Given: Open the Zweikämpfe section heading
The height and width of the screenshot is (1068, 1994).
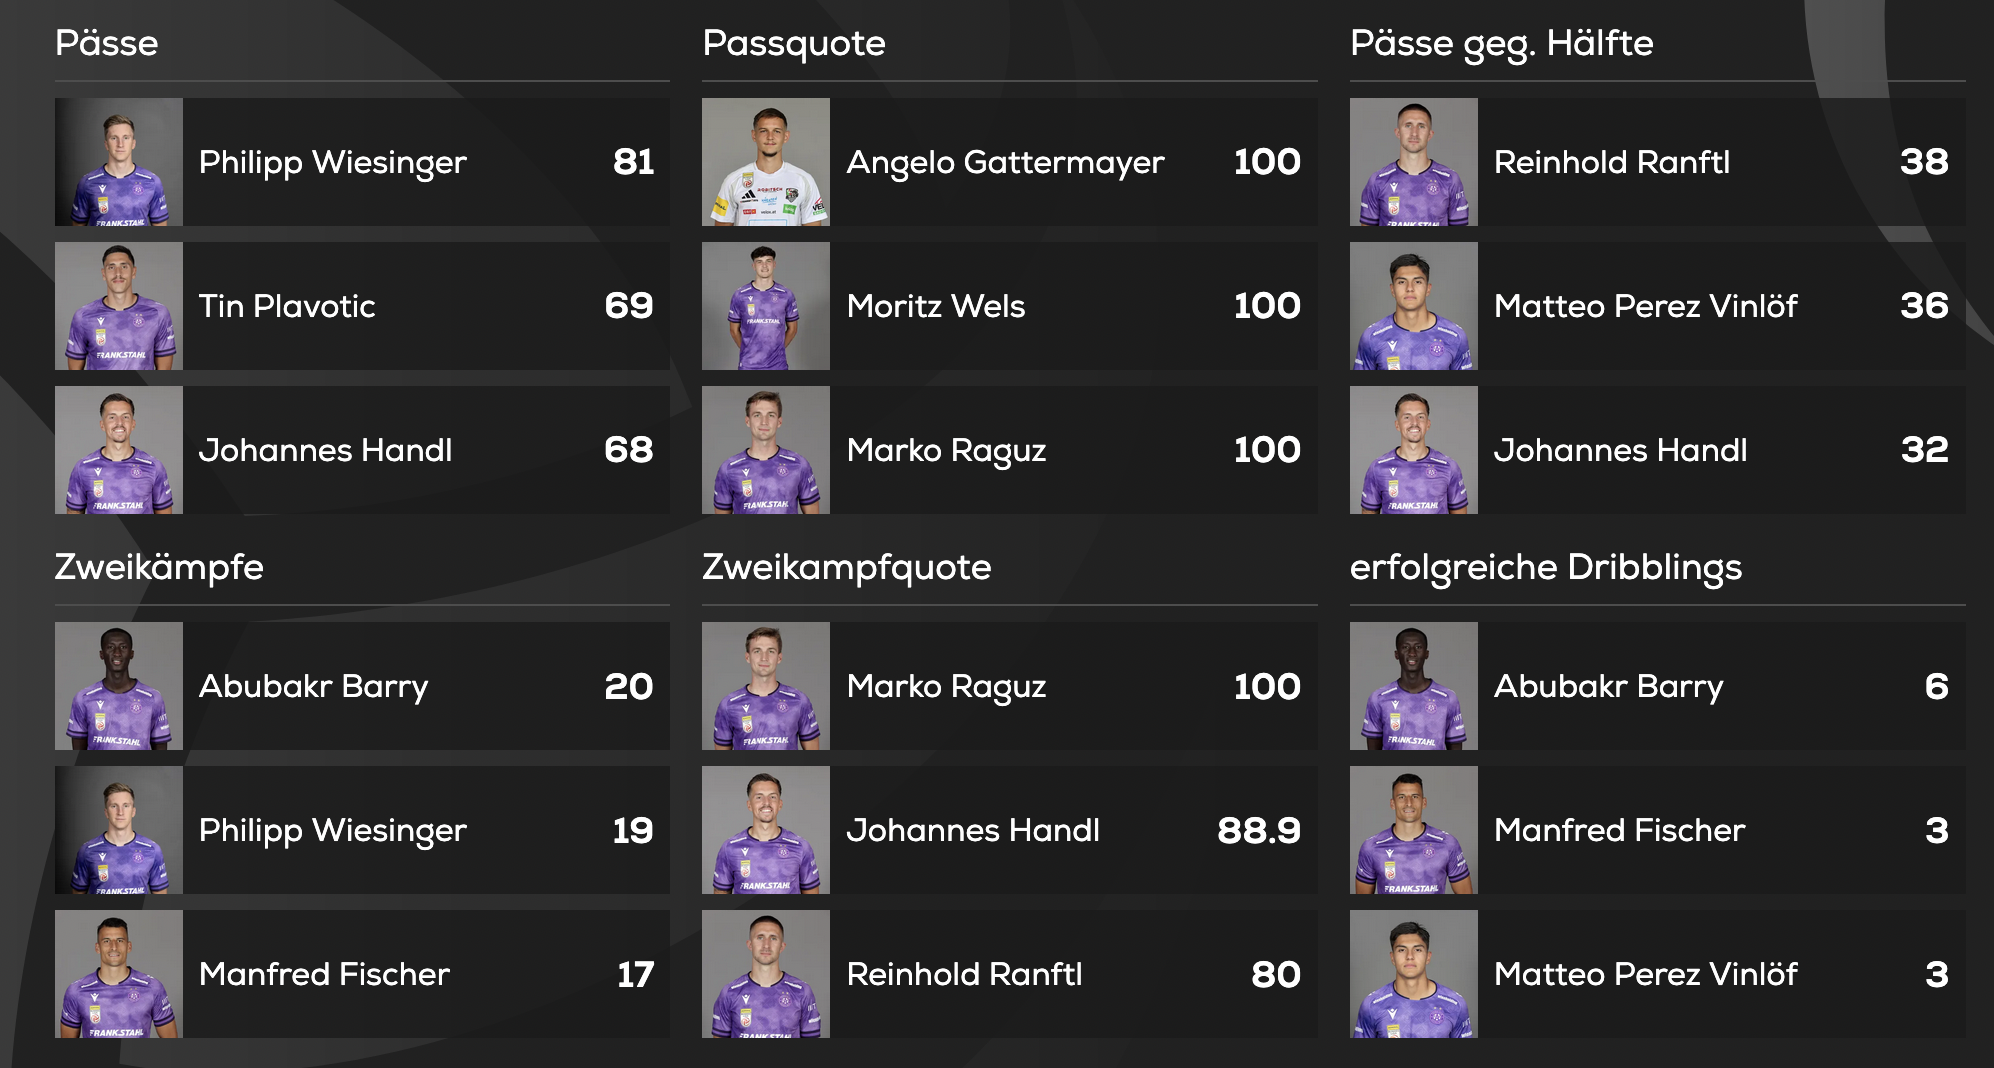Looking at the screenshot, I should coord(159,567).
